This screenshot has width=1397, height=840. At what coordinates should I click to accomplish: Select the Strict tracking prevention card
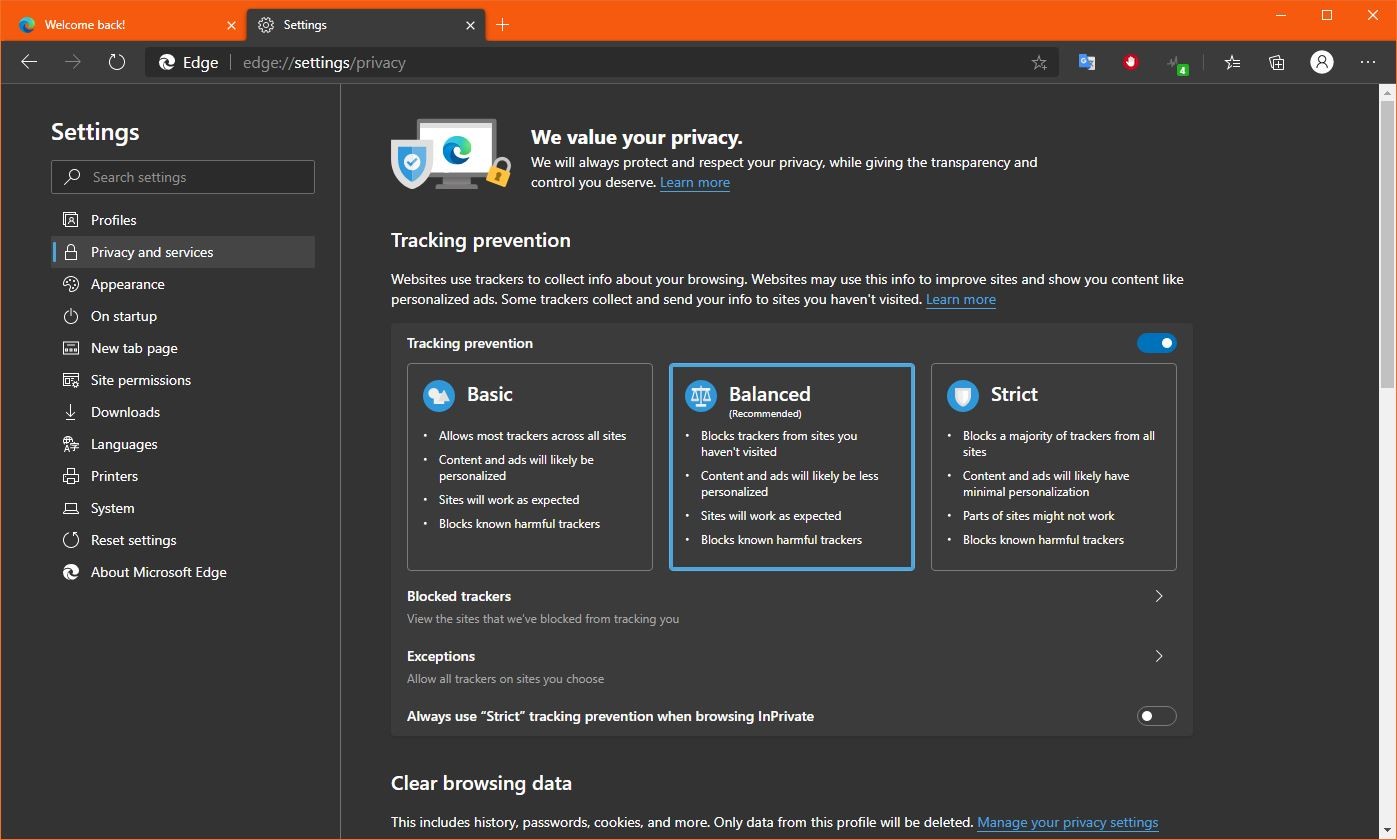click(1054, 467)
